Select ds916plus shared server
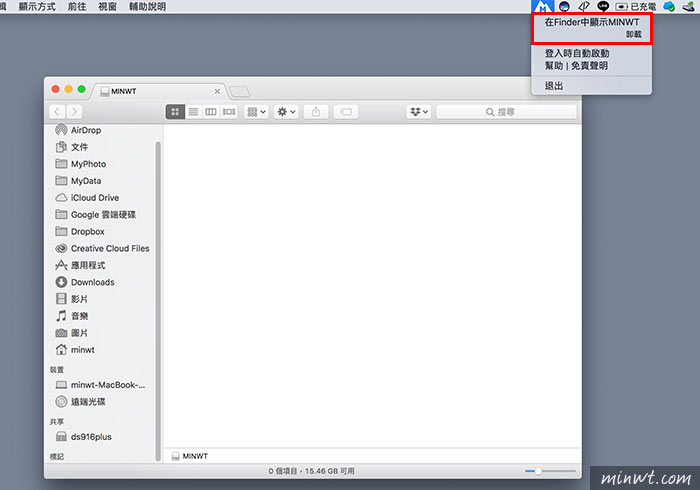700x490 pixels. point(83,437)
